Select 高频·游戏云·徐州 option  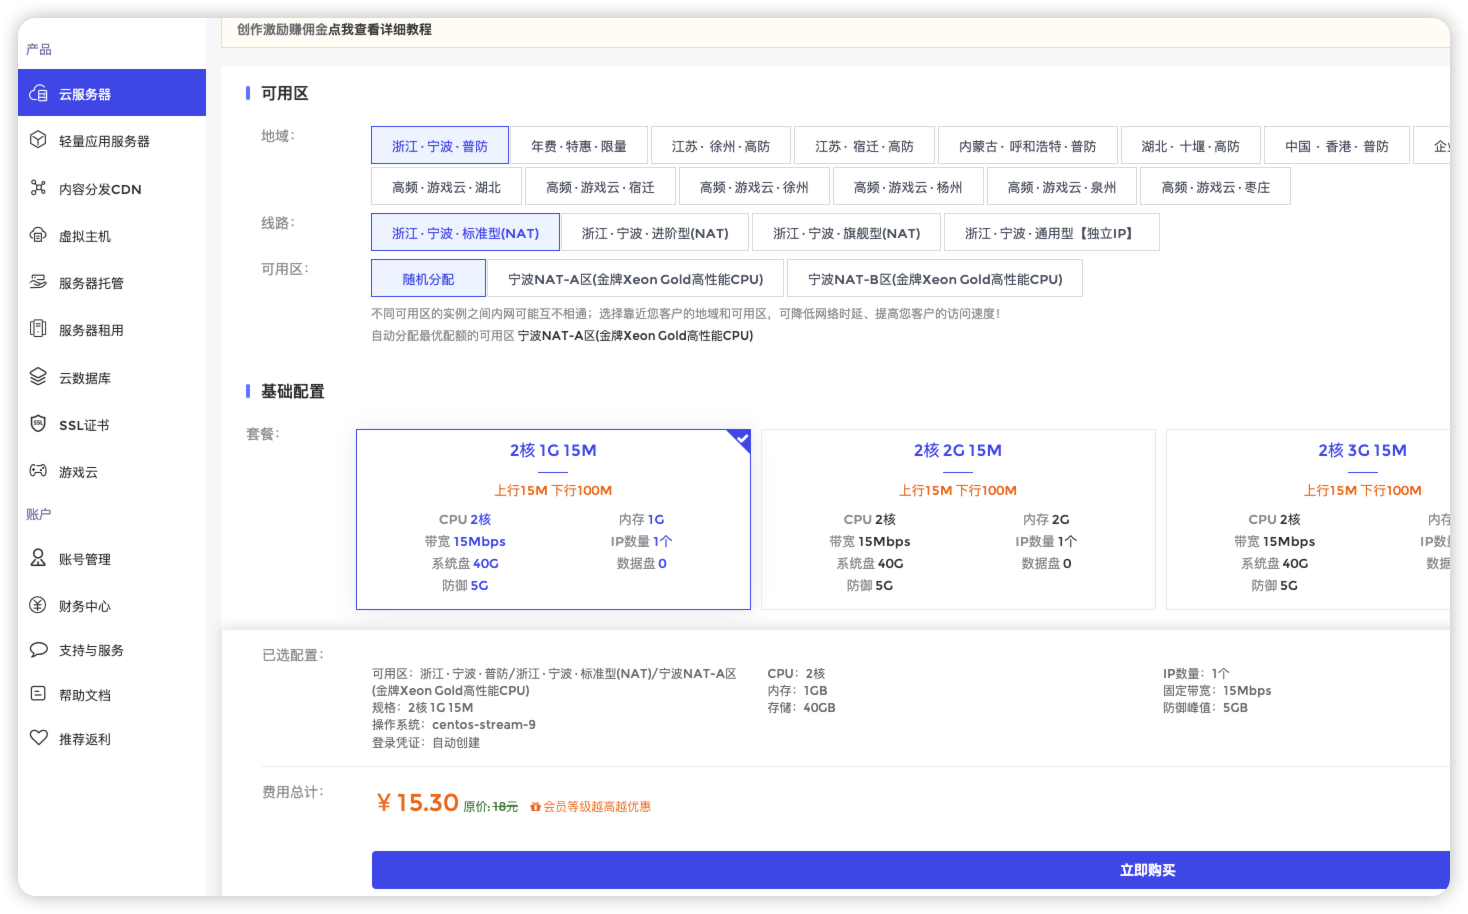click(x=755, y=187)
